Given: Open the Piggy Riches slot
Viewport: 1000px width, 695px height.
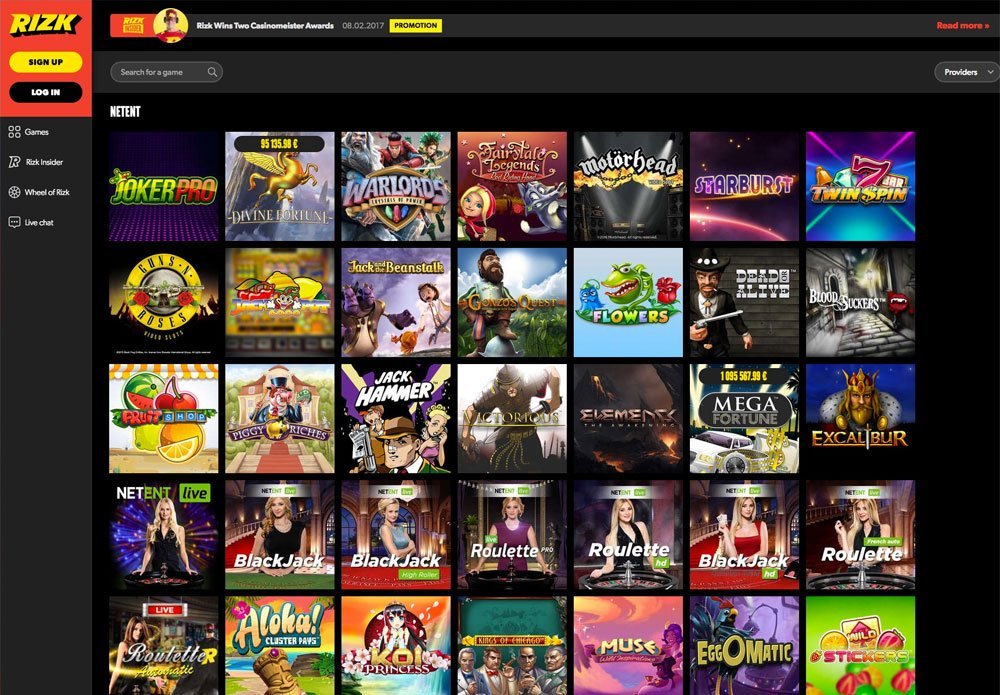Looking at the screenshot, I should click(x=279, y=418).
